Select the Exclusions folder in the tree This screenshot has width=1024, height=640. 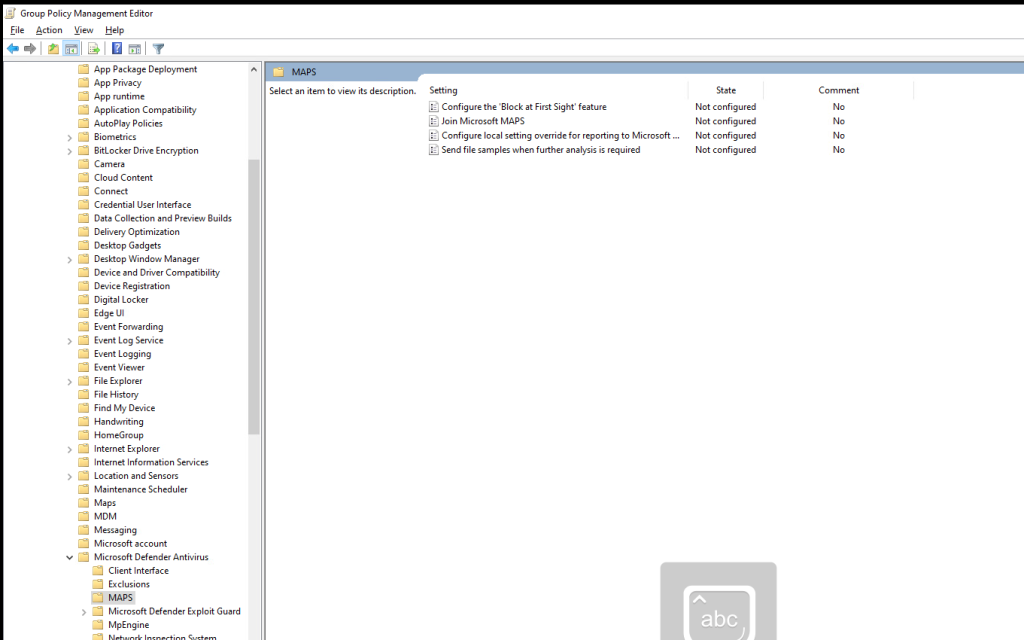tap(128, 584)
